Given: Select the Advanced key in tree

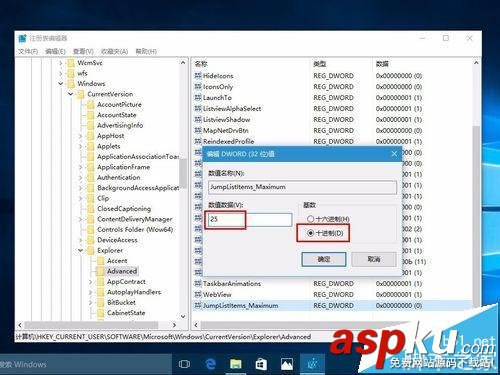Looking at the screenshot, I should click(122, 271).
